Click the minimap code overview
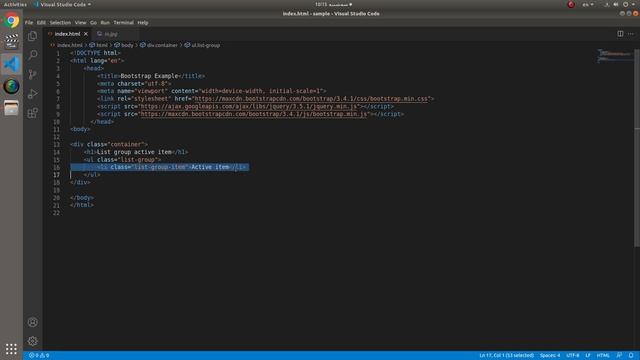 coord(616,56)
